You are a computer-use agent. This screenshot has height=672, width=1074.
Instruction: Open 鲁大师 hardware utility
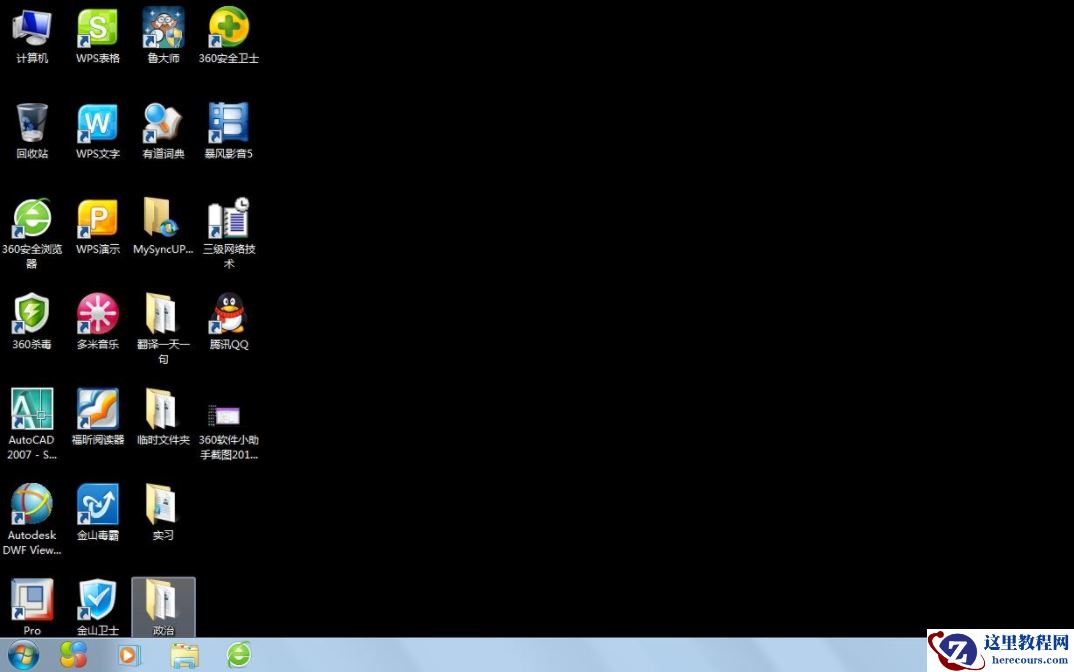coord(162,28)
